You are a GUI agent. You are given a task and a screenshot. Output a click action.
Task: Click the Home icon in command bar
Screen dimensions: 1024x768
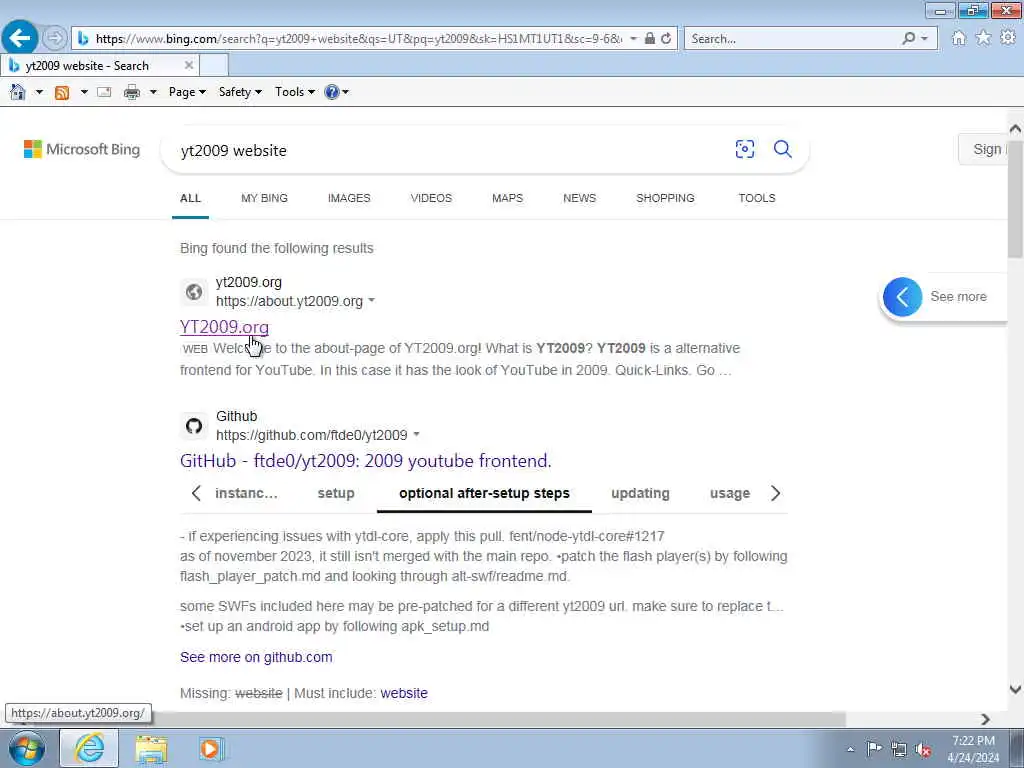18,92
